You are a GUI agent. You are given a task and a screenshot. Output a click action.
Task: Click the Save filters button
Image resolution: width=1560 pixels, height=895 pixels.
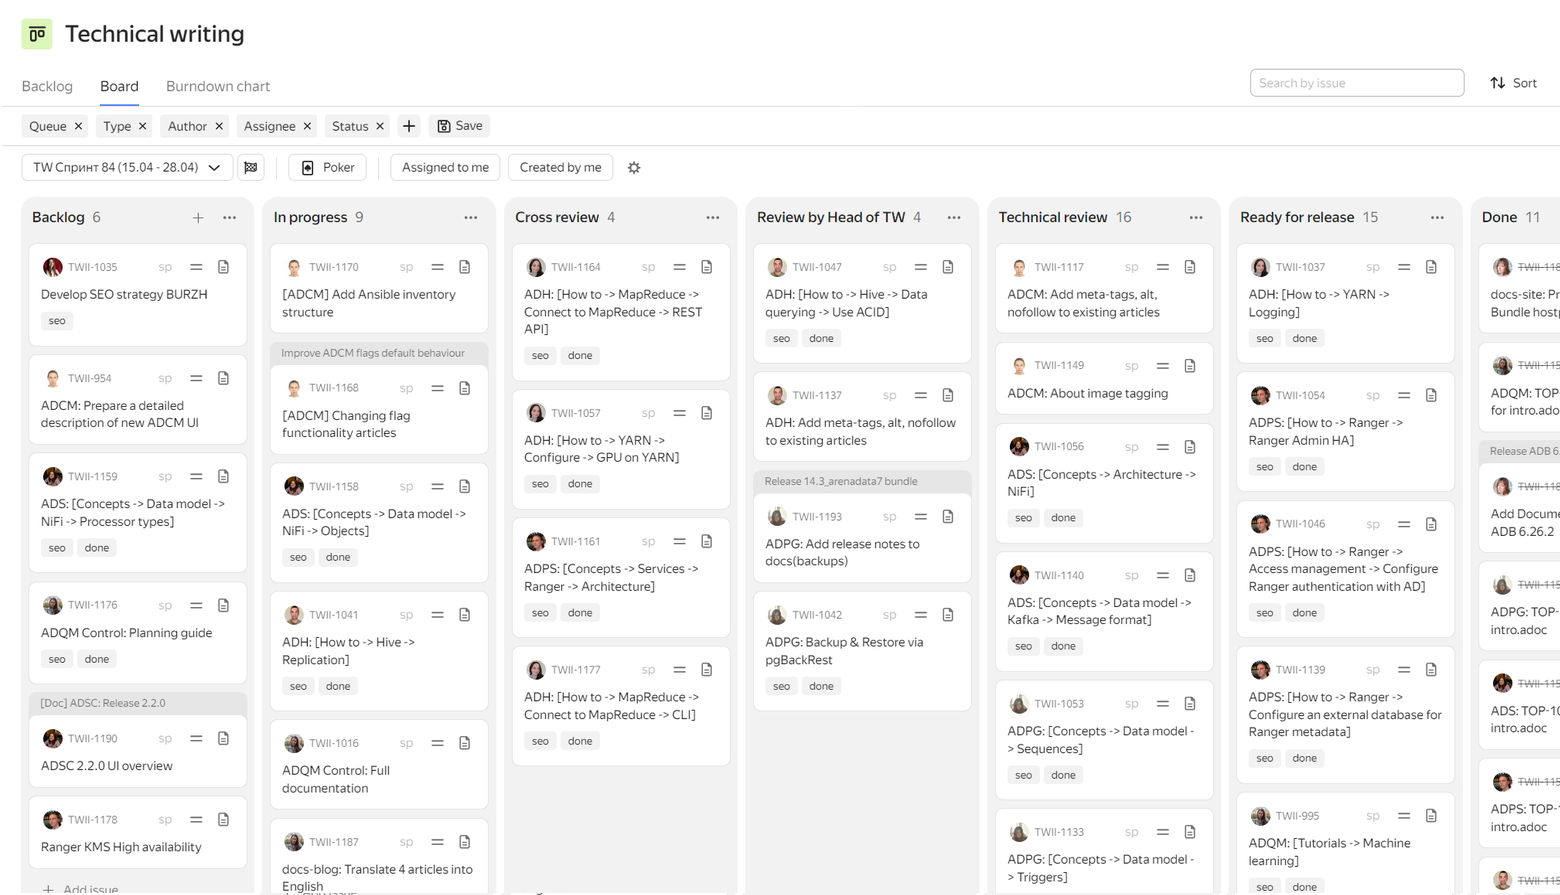click(x=460, y=126)
